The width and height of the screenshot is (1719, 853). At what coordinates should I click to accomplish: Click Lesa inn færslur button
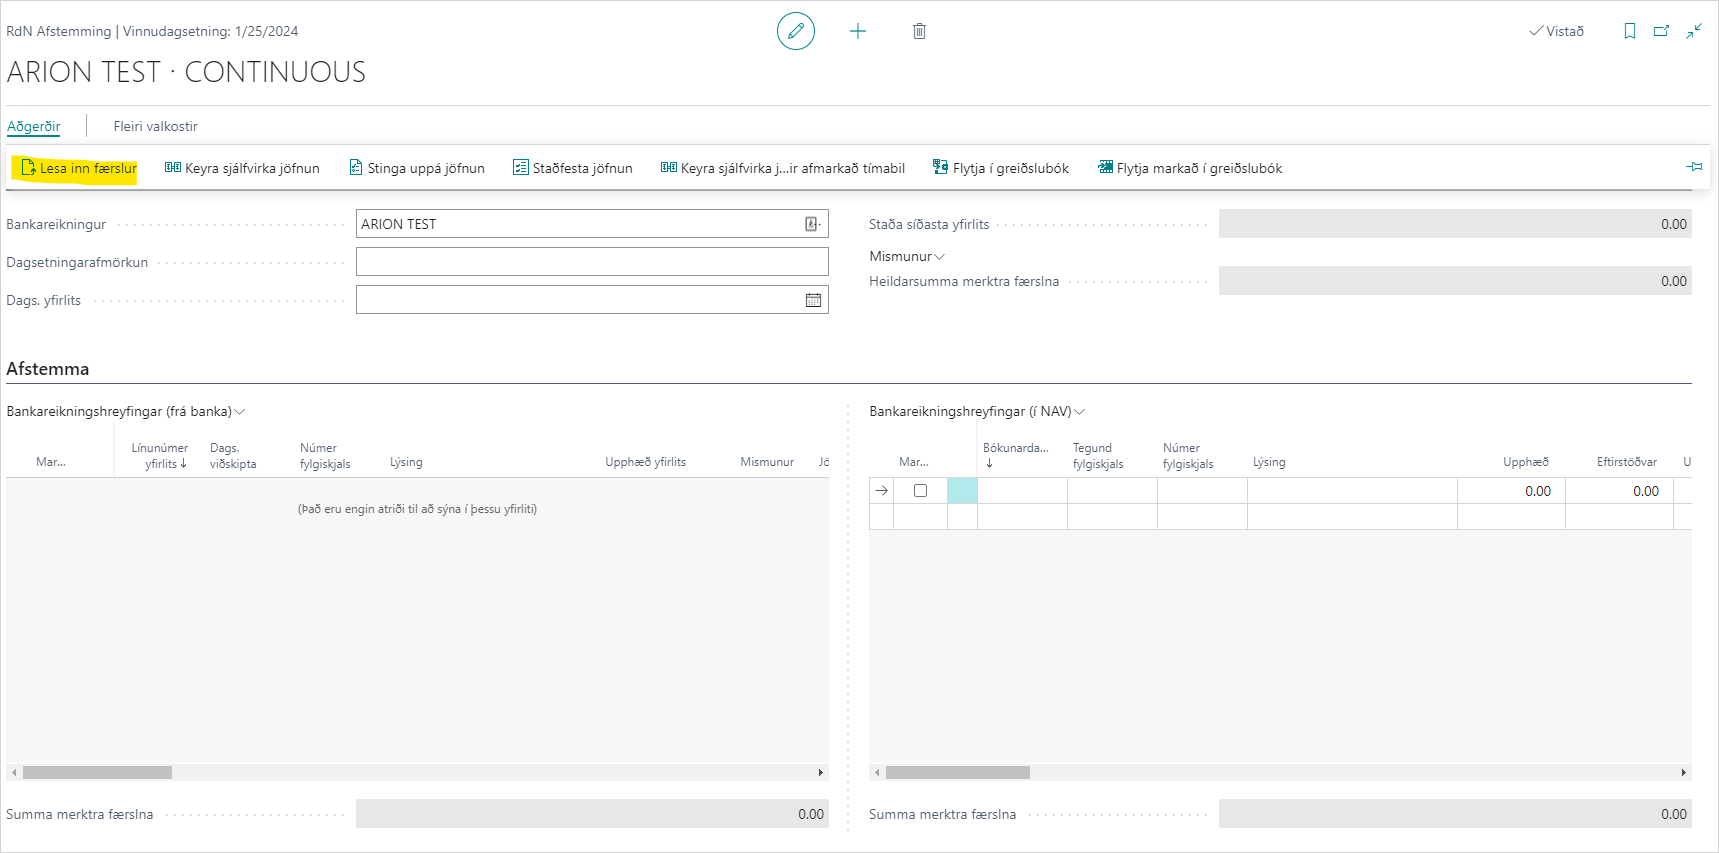(x=78, y=168)
